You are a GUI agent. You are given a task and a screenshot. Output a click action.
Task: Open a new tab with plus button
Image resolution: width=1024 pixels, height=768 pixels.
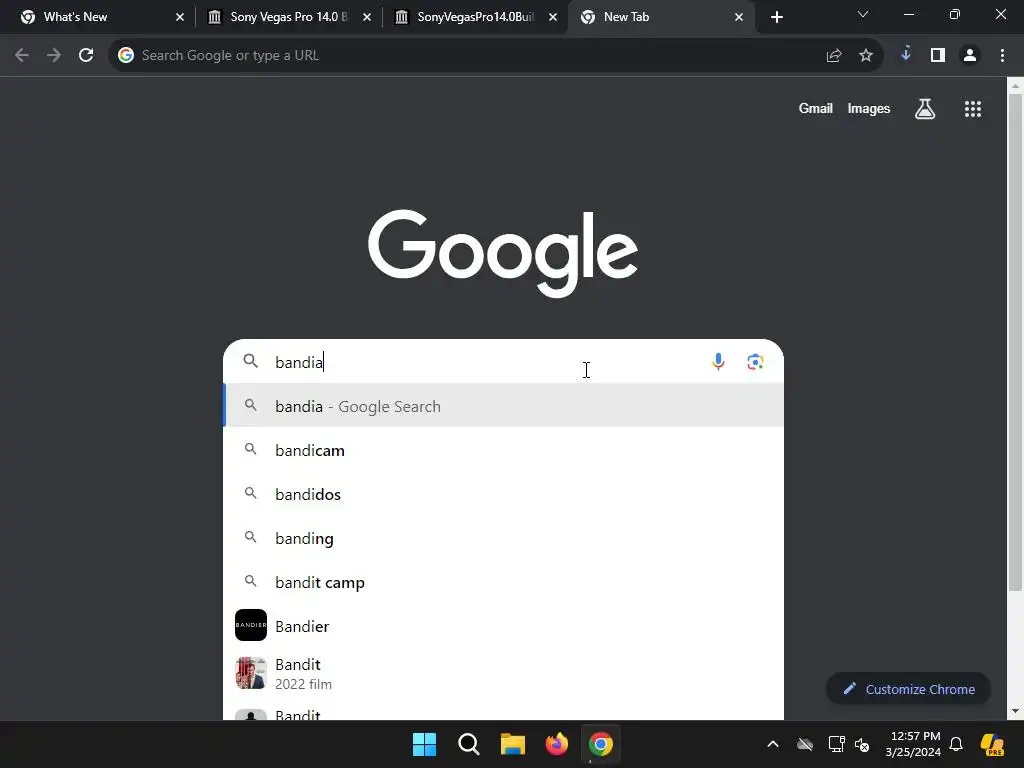click(x=776, y=17)
